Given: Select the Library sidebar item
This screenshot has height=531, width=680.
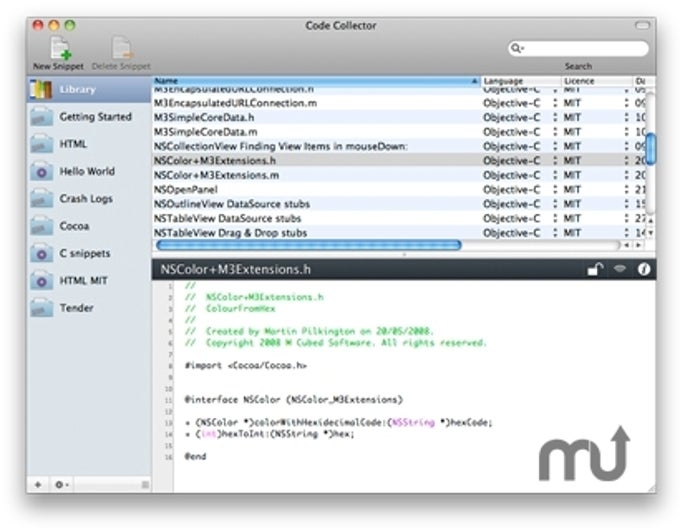Looking at the screenshot, I should [x=89, y=89].
